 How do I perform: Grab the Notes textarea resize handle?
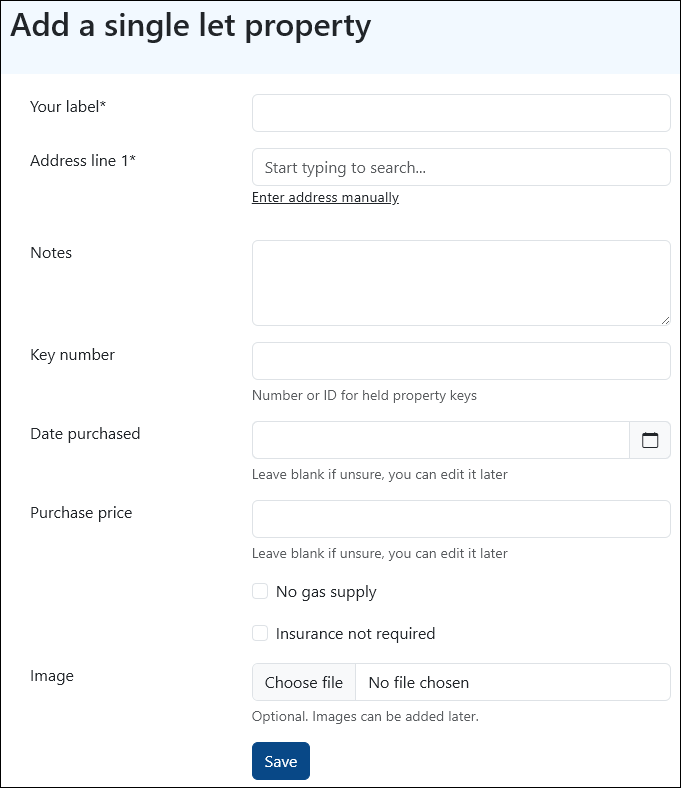tap(665, 321)
